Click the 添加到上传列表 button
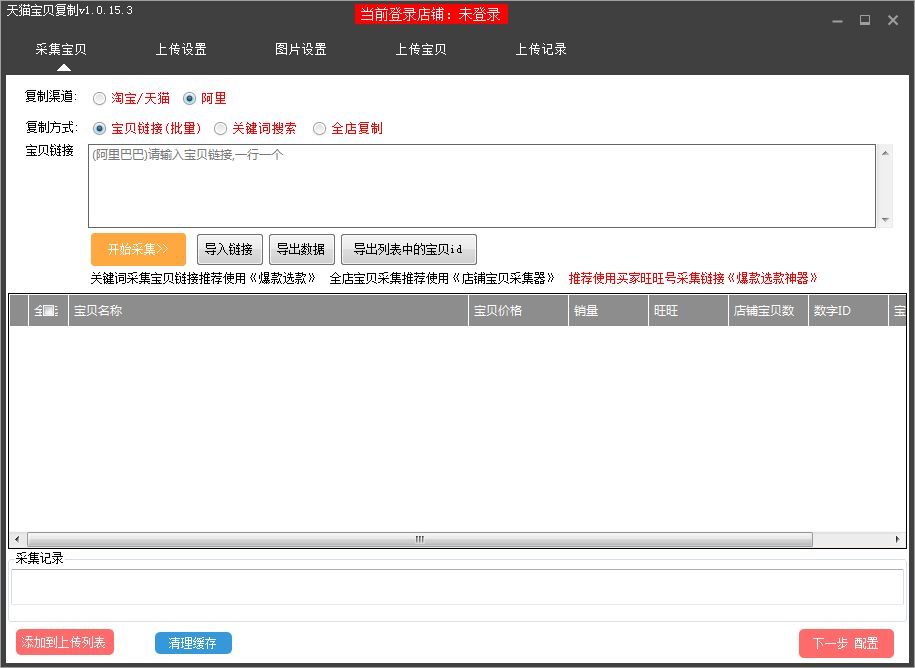The image size is (915, 668). [64, 642]
